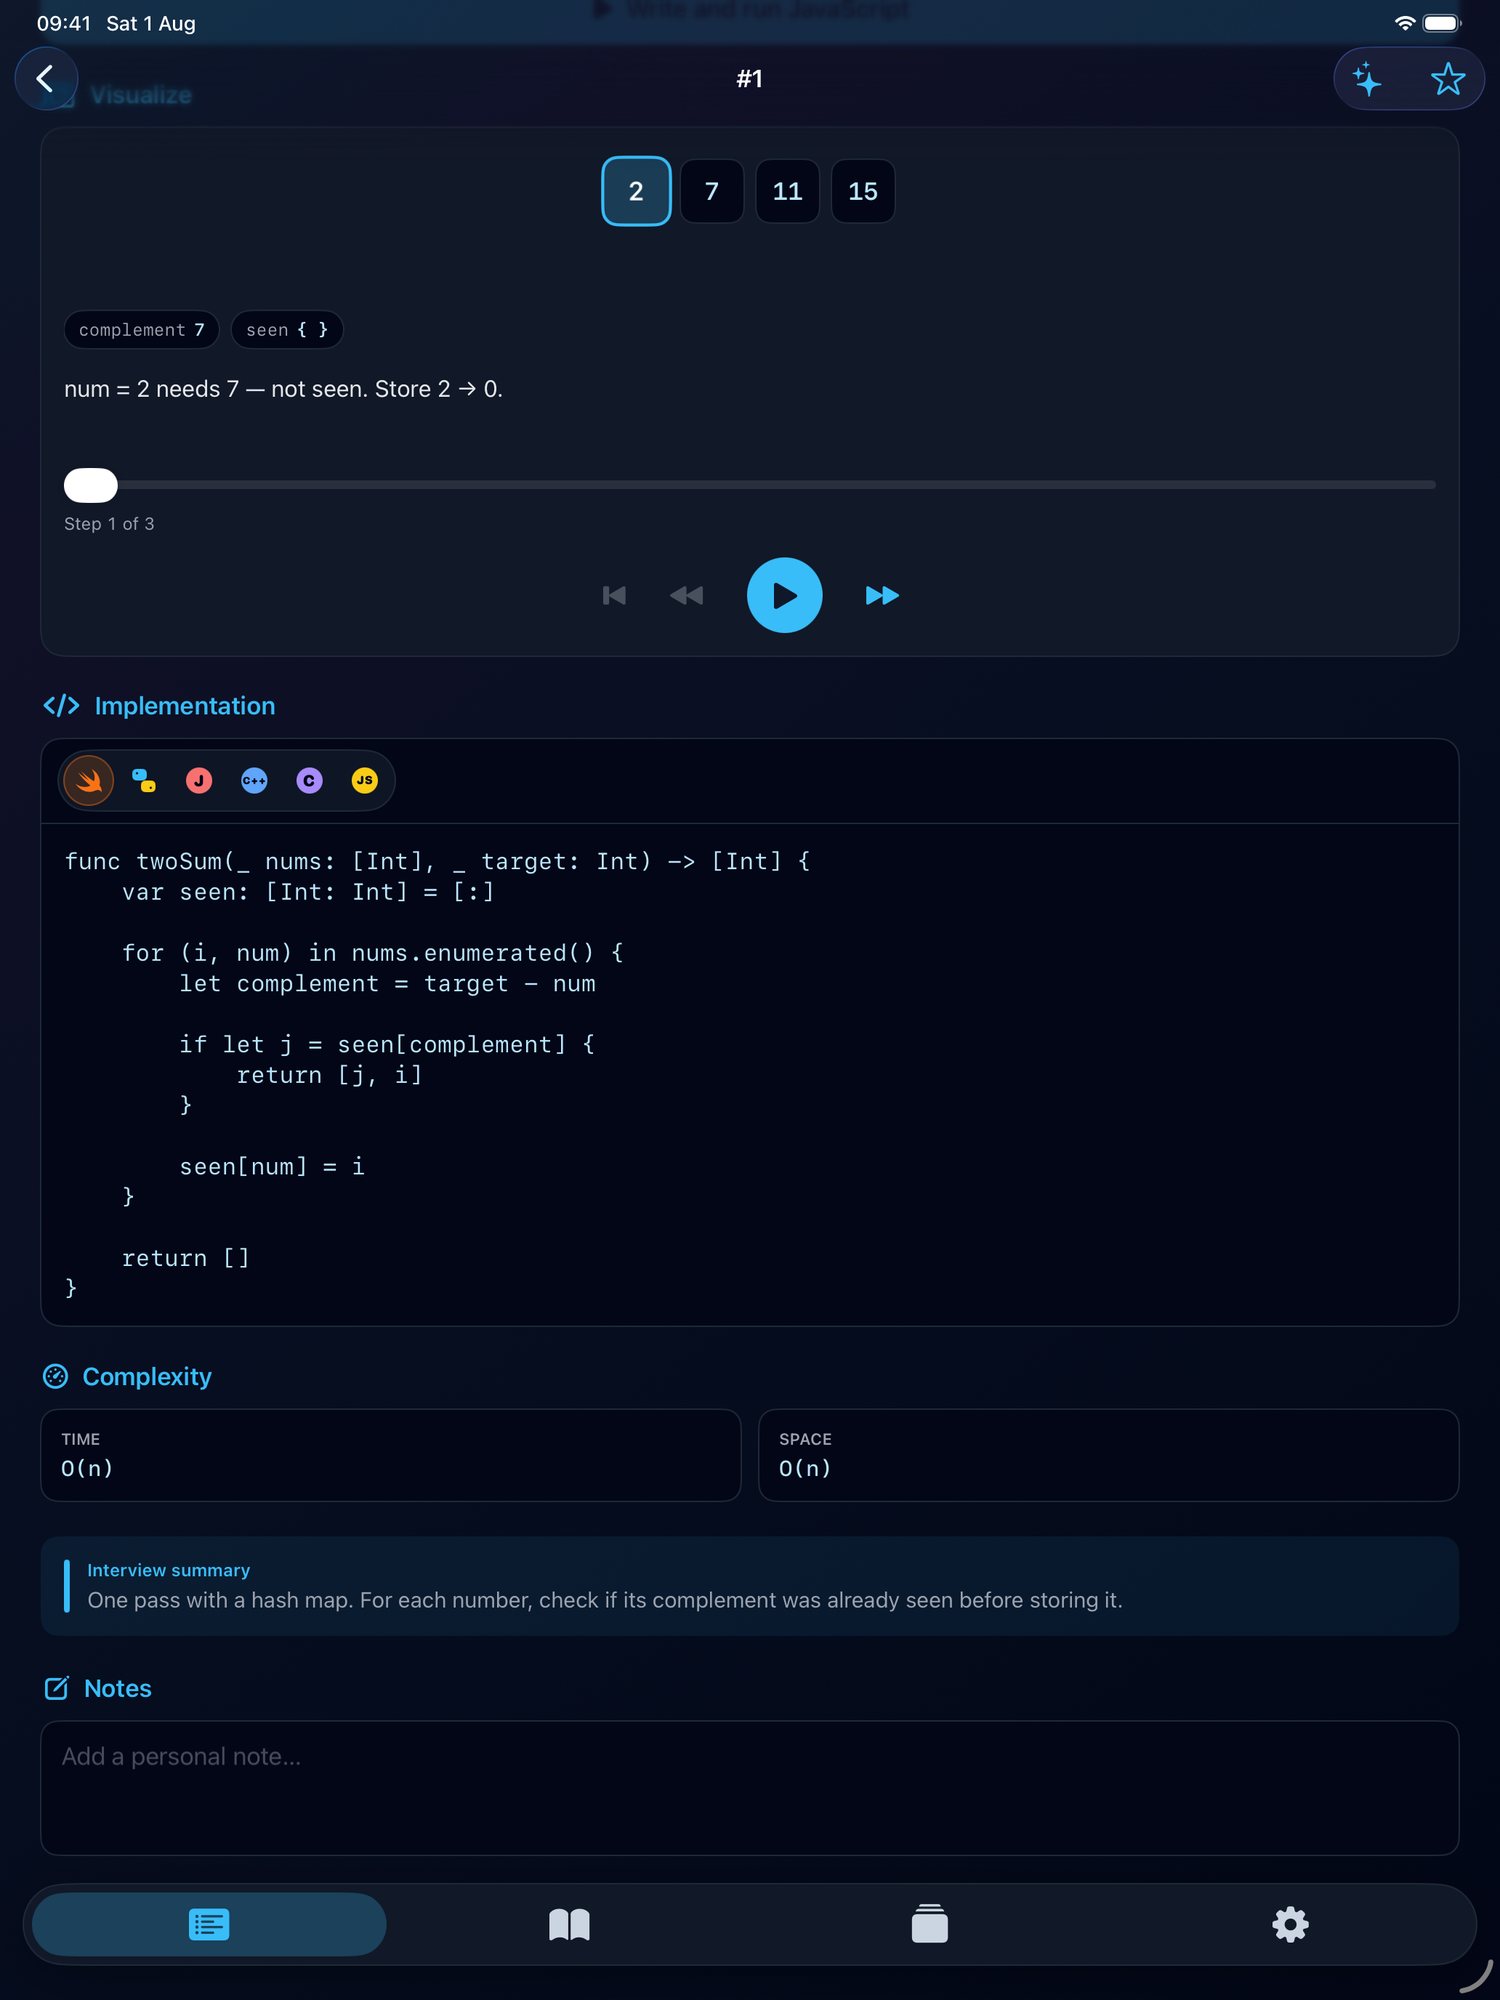Click the Wi-Fi status icon
The image size is (1500, 2000).
1404,23
